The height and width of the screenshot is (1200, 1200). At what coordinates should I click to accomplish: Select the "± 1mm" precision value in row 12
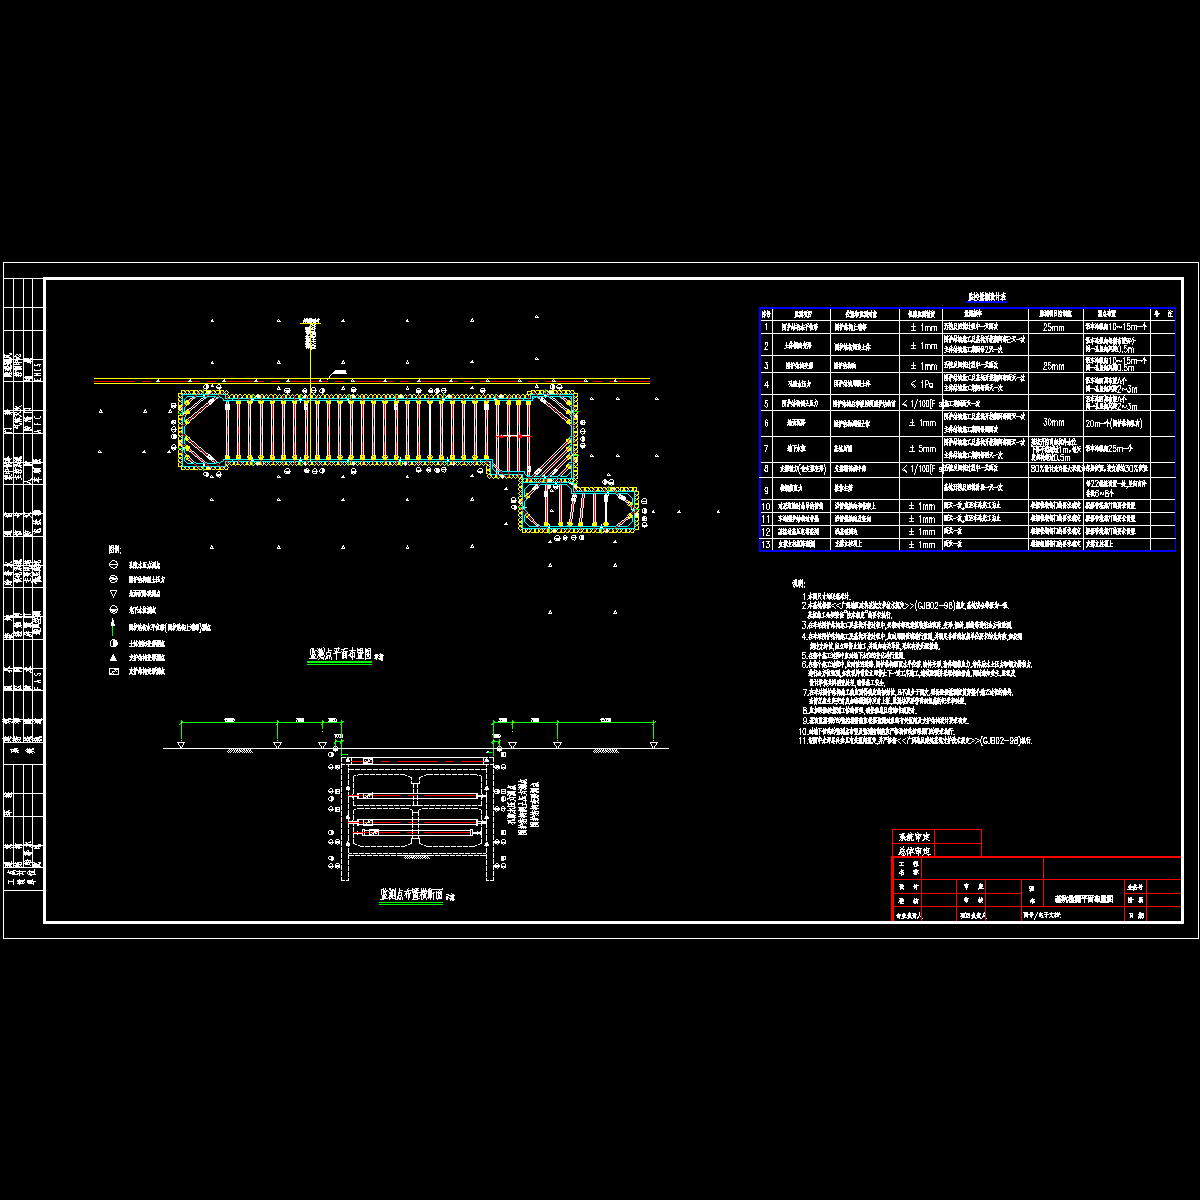tap(921, 532)
